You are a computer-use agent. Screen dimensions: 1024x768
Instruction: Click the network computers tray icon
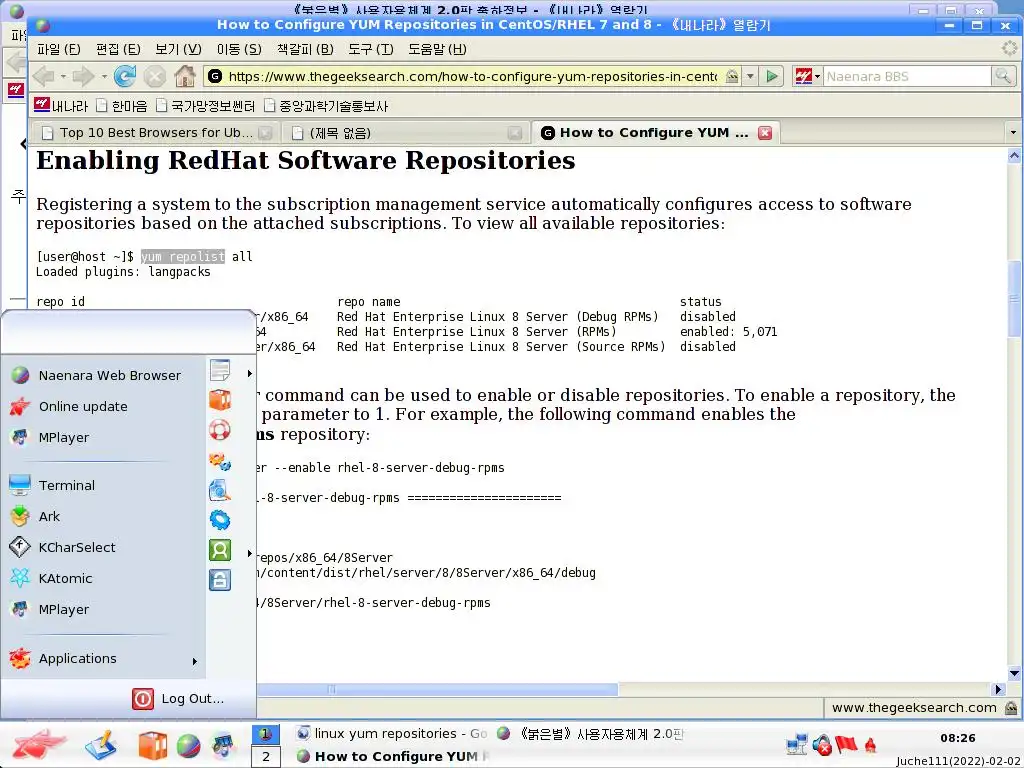797,744
